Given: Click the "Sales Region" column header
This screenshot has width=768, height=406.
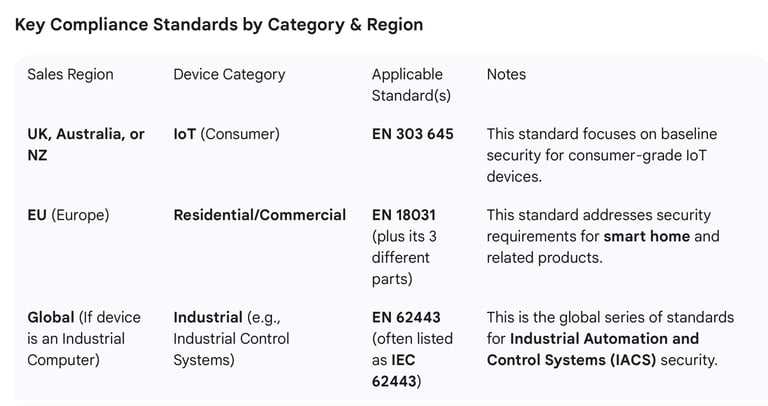Looking at the screenshot, I should pos(70,74).
